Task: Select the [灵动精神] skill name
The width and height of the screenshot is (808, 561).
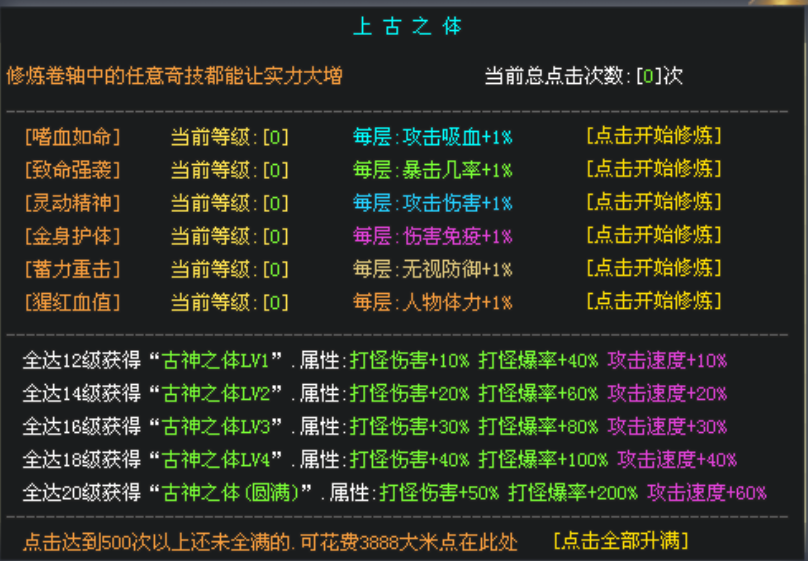Action: coord(73,203)
